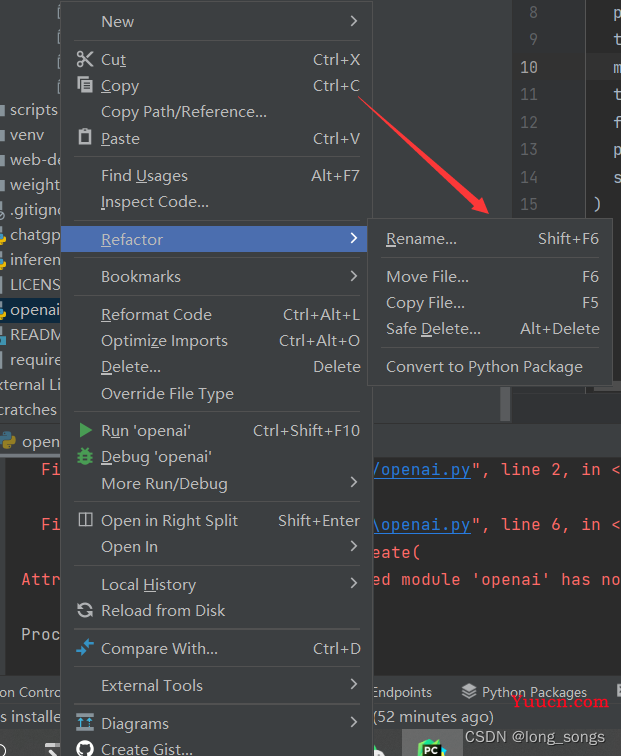The width and height of the screenshot is (621, 756).
Task: Click the Cut scissors icon
Action: point(85,59)
